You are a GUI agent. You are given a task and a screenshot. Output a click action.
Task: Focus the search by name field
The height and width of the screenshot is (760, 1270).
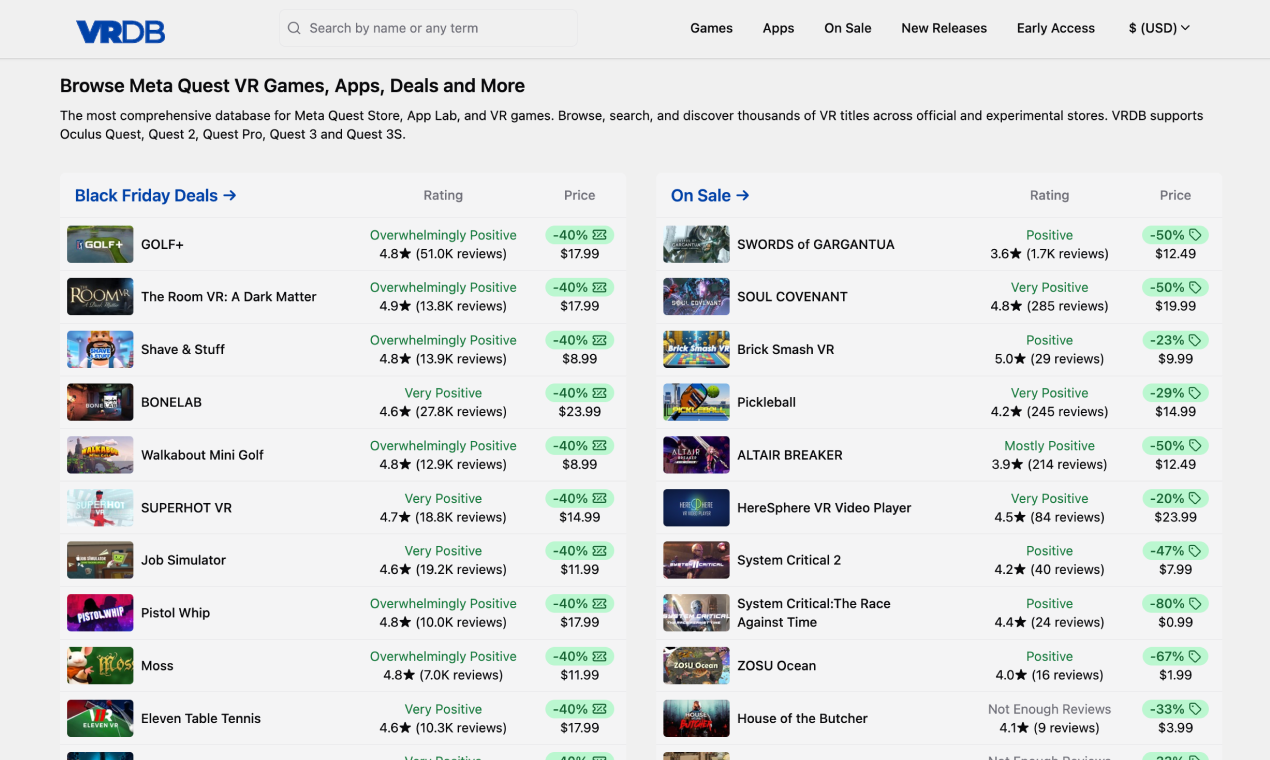click(x=428, y=28)
